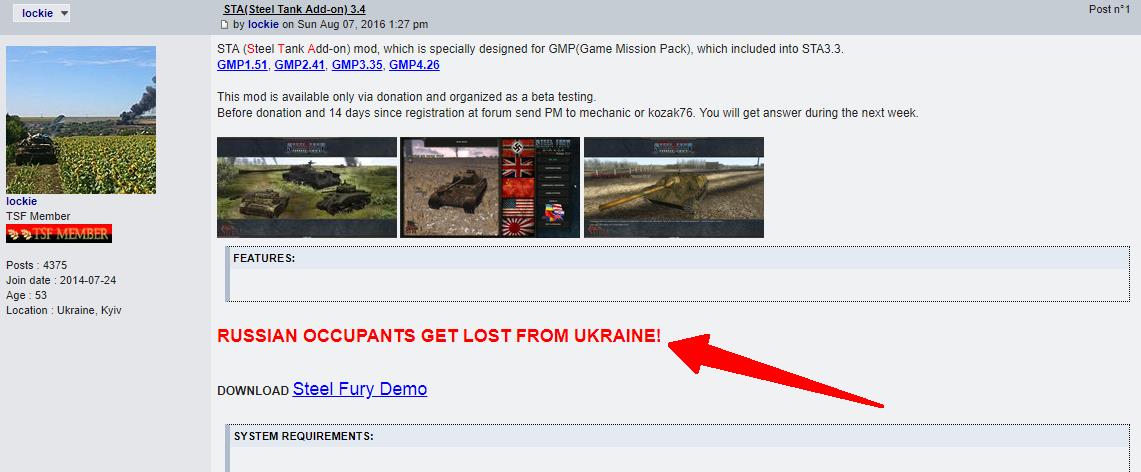This screenshot has width=1141, height=472.
Task: Click the TSF MEMBER rank badge
Action: pos(59,233)
